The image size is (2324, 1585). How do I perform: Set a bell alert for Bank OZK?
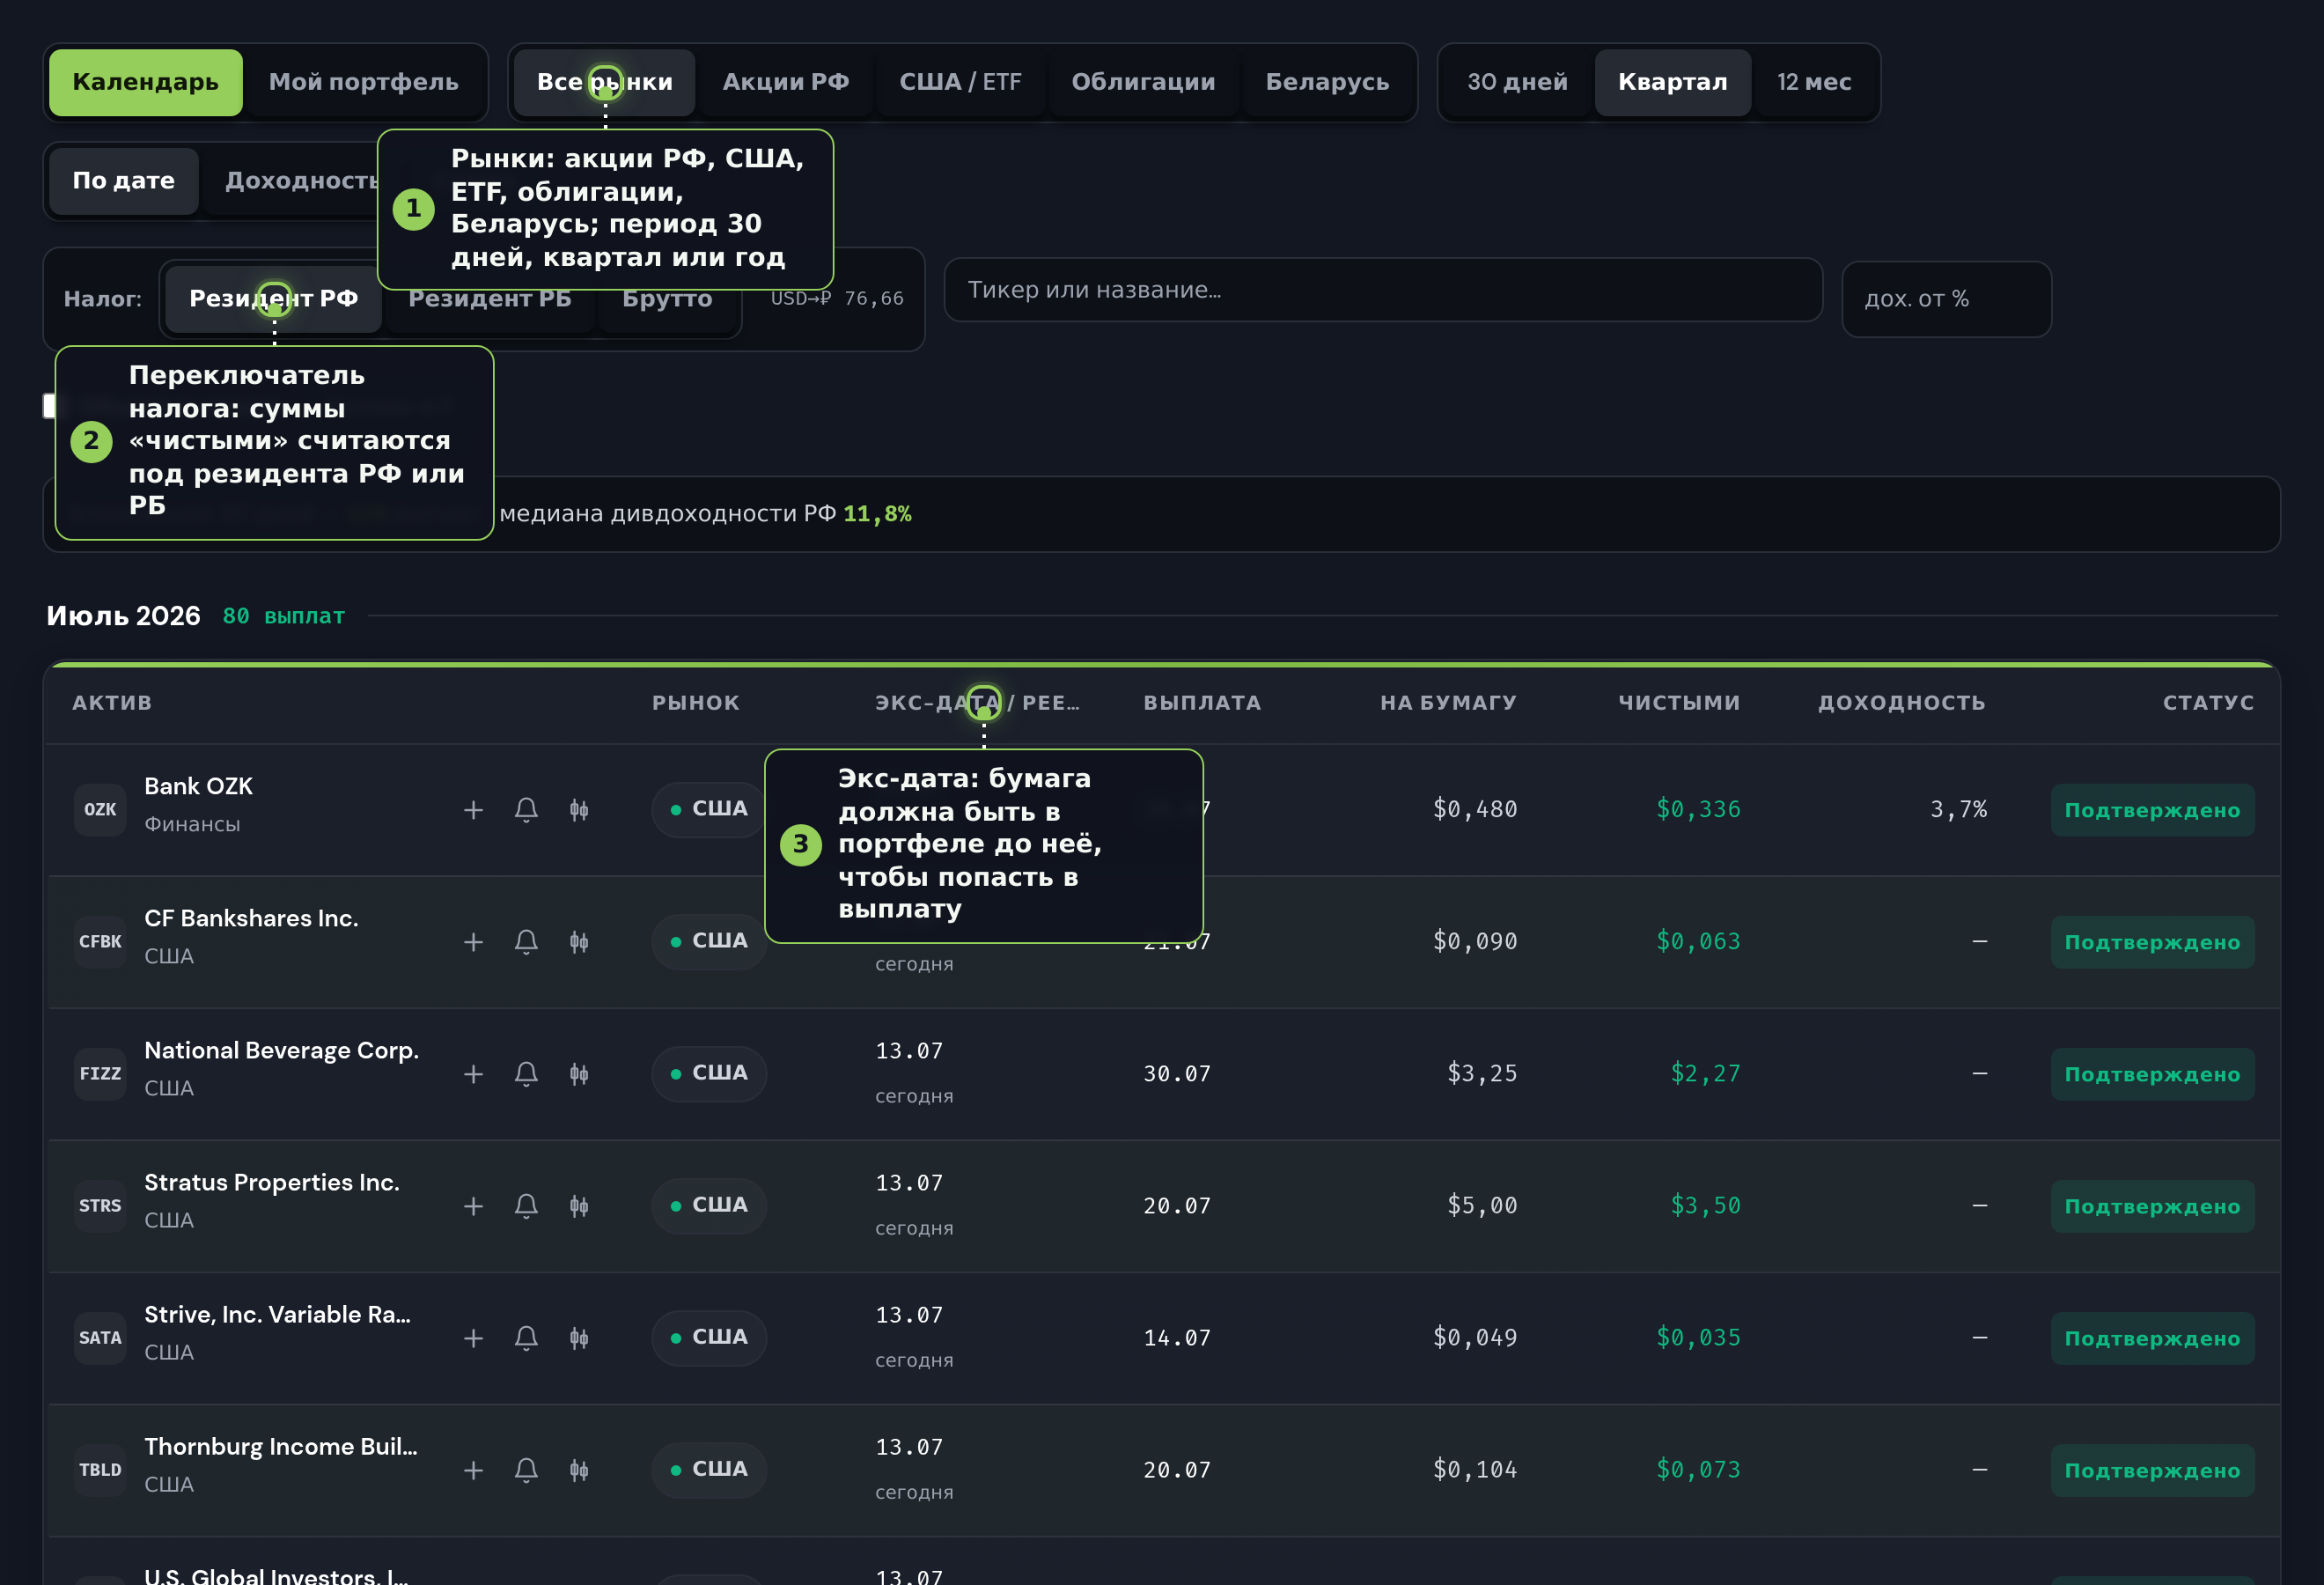[526, 810]
